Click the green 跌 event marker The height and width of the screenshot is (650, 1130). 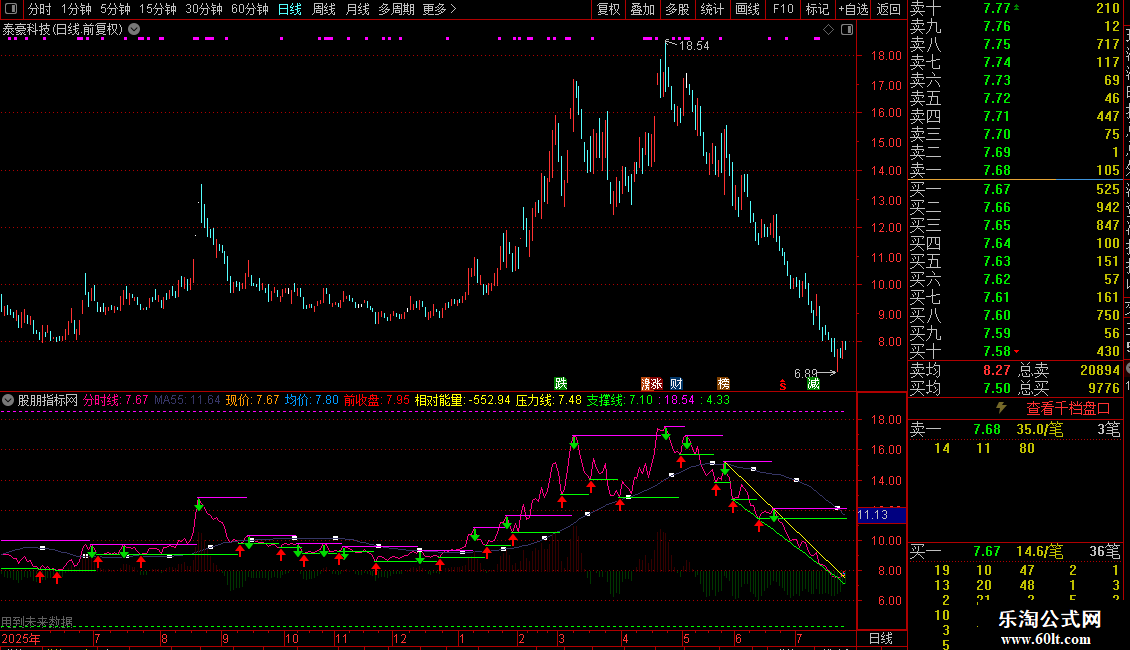pyautogui.click(x=561, y=383)
